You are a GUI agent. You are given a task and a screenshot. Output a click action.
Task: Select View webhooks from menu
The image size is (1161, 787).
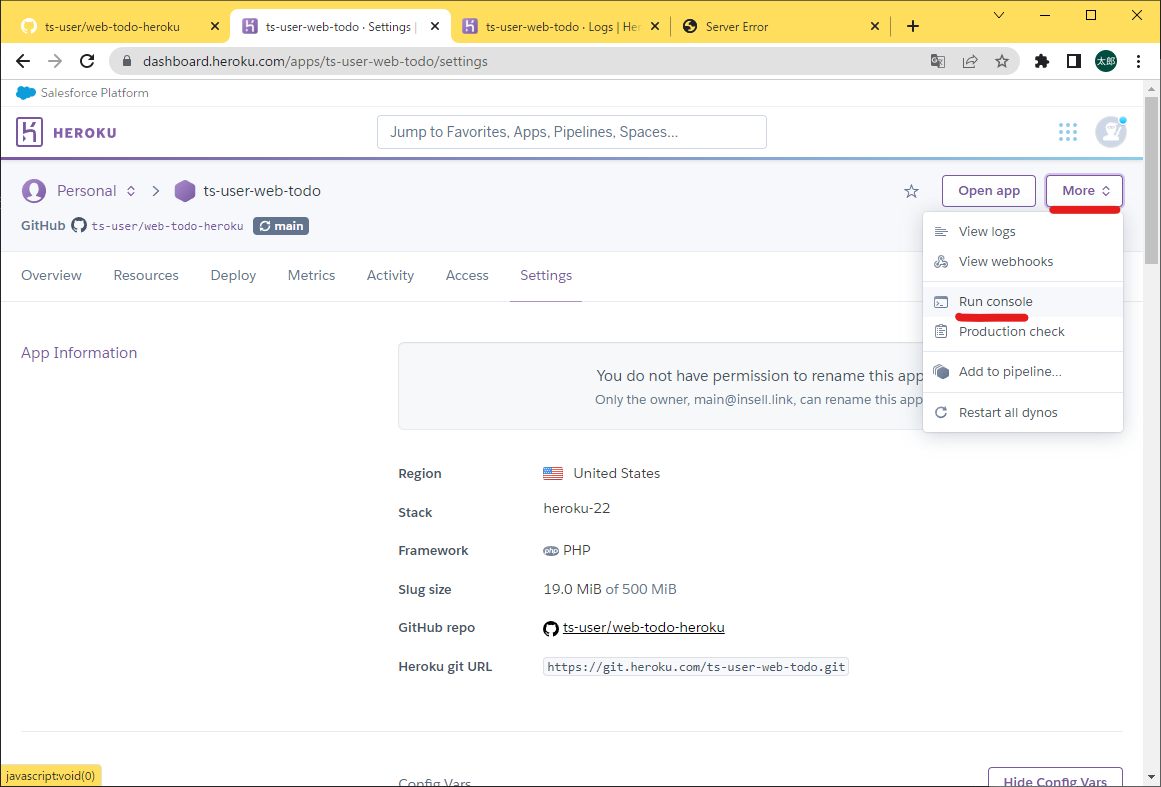1023,261
